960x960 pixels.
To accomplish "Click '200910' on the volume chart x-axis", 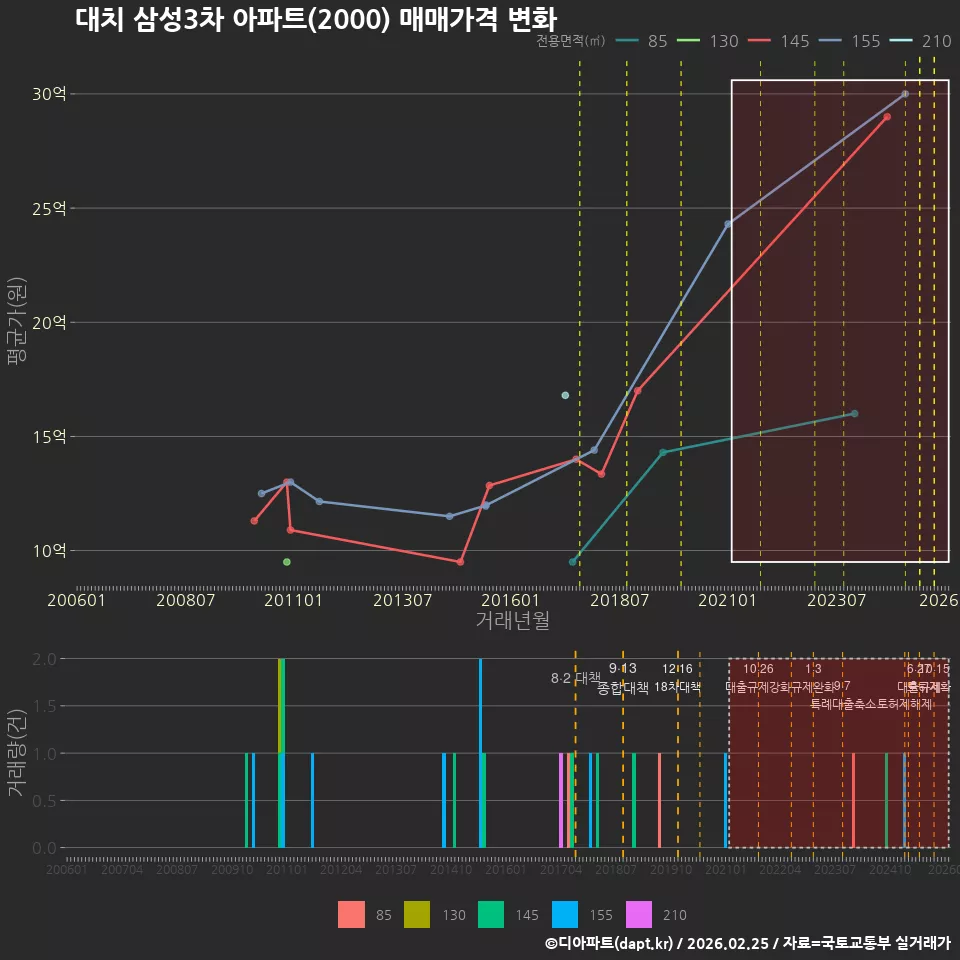I will [x=231, y=869].
